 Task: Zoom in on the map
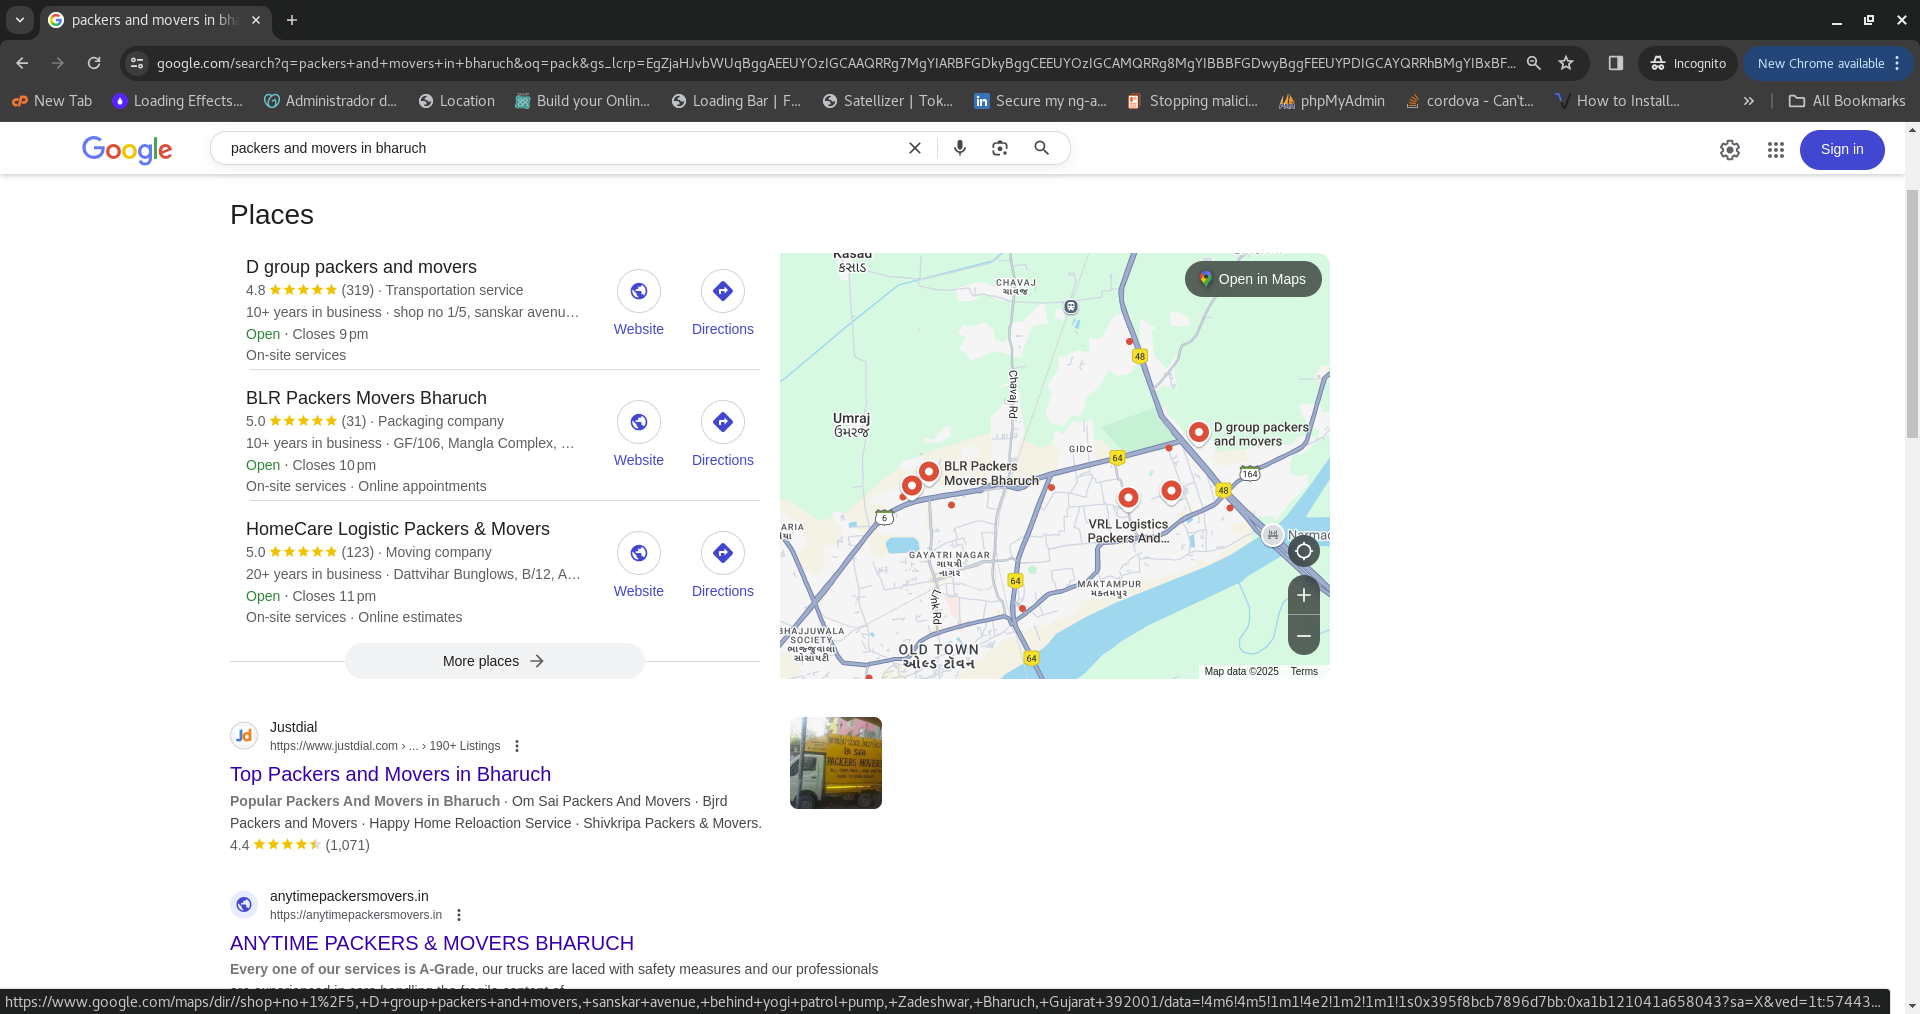tap(1304, 595)
